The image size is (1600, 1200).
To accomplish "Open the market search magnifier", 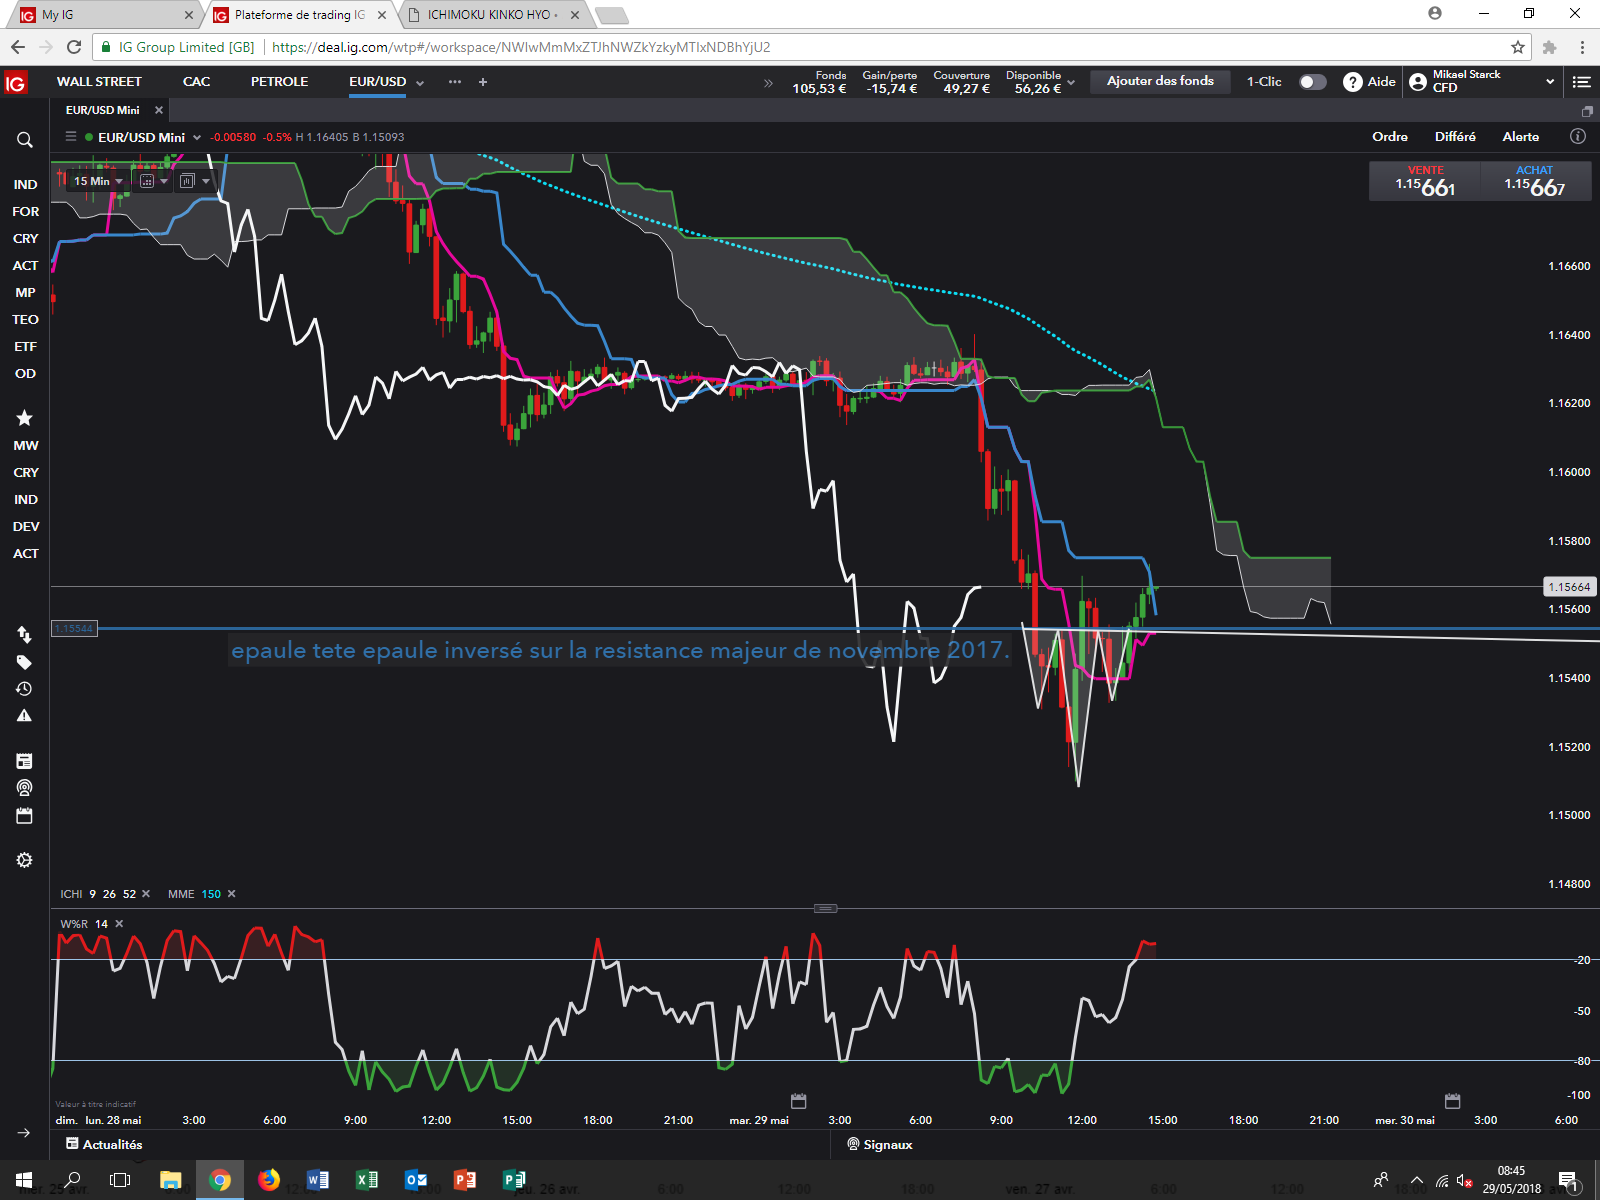I will pos(25,140).
